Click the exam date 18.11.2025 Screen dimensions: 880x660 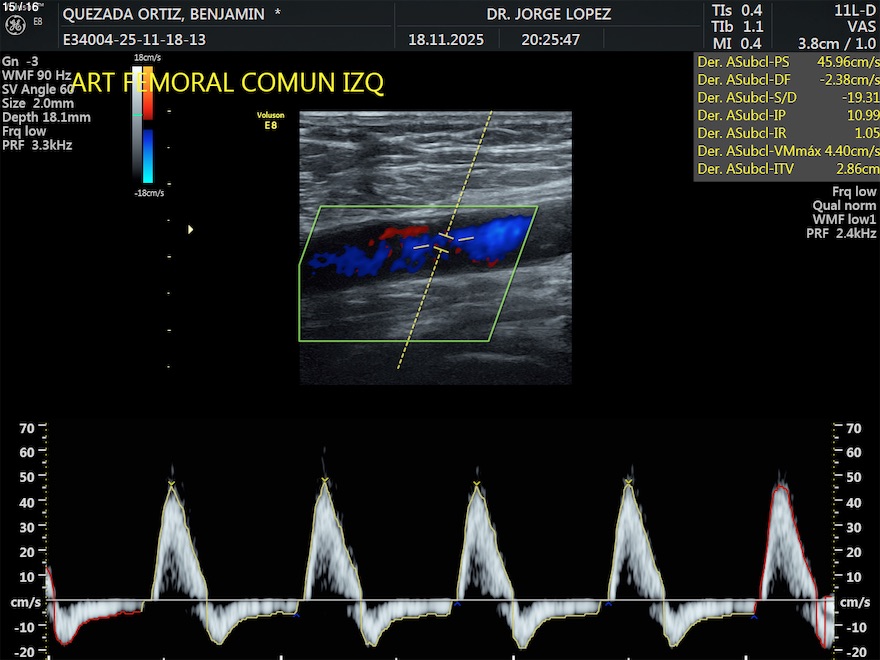445,41
